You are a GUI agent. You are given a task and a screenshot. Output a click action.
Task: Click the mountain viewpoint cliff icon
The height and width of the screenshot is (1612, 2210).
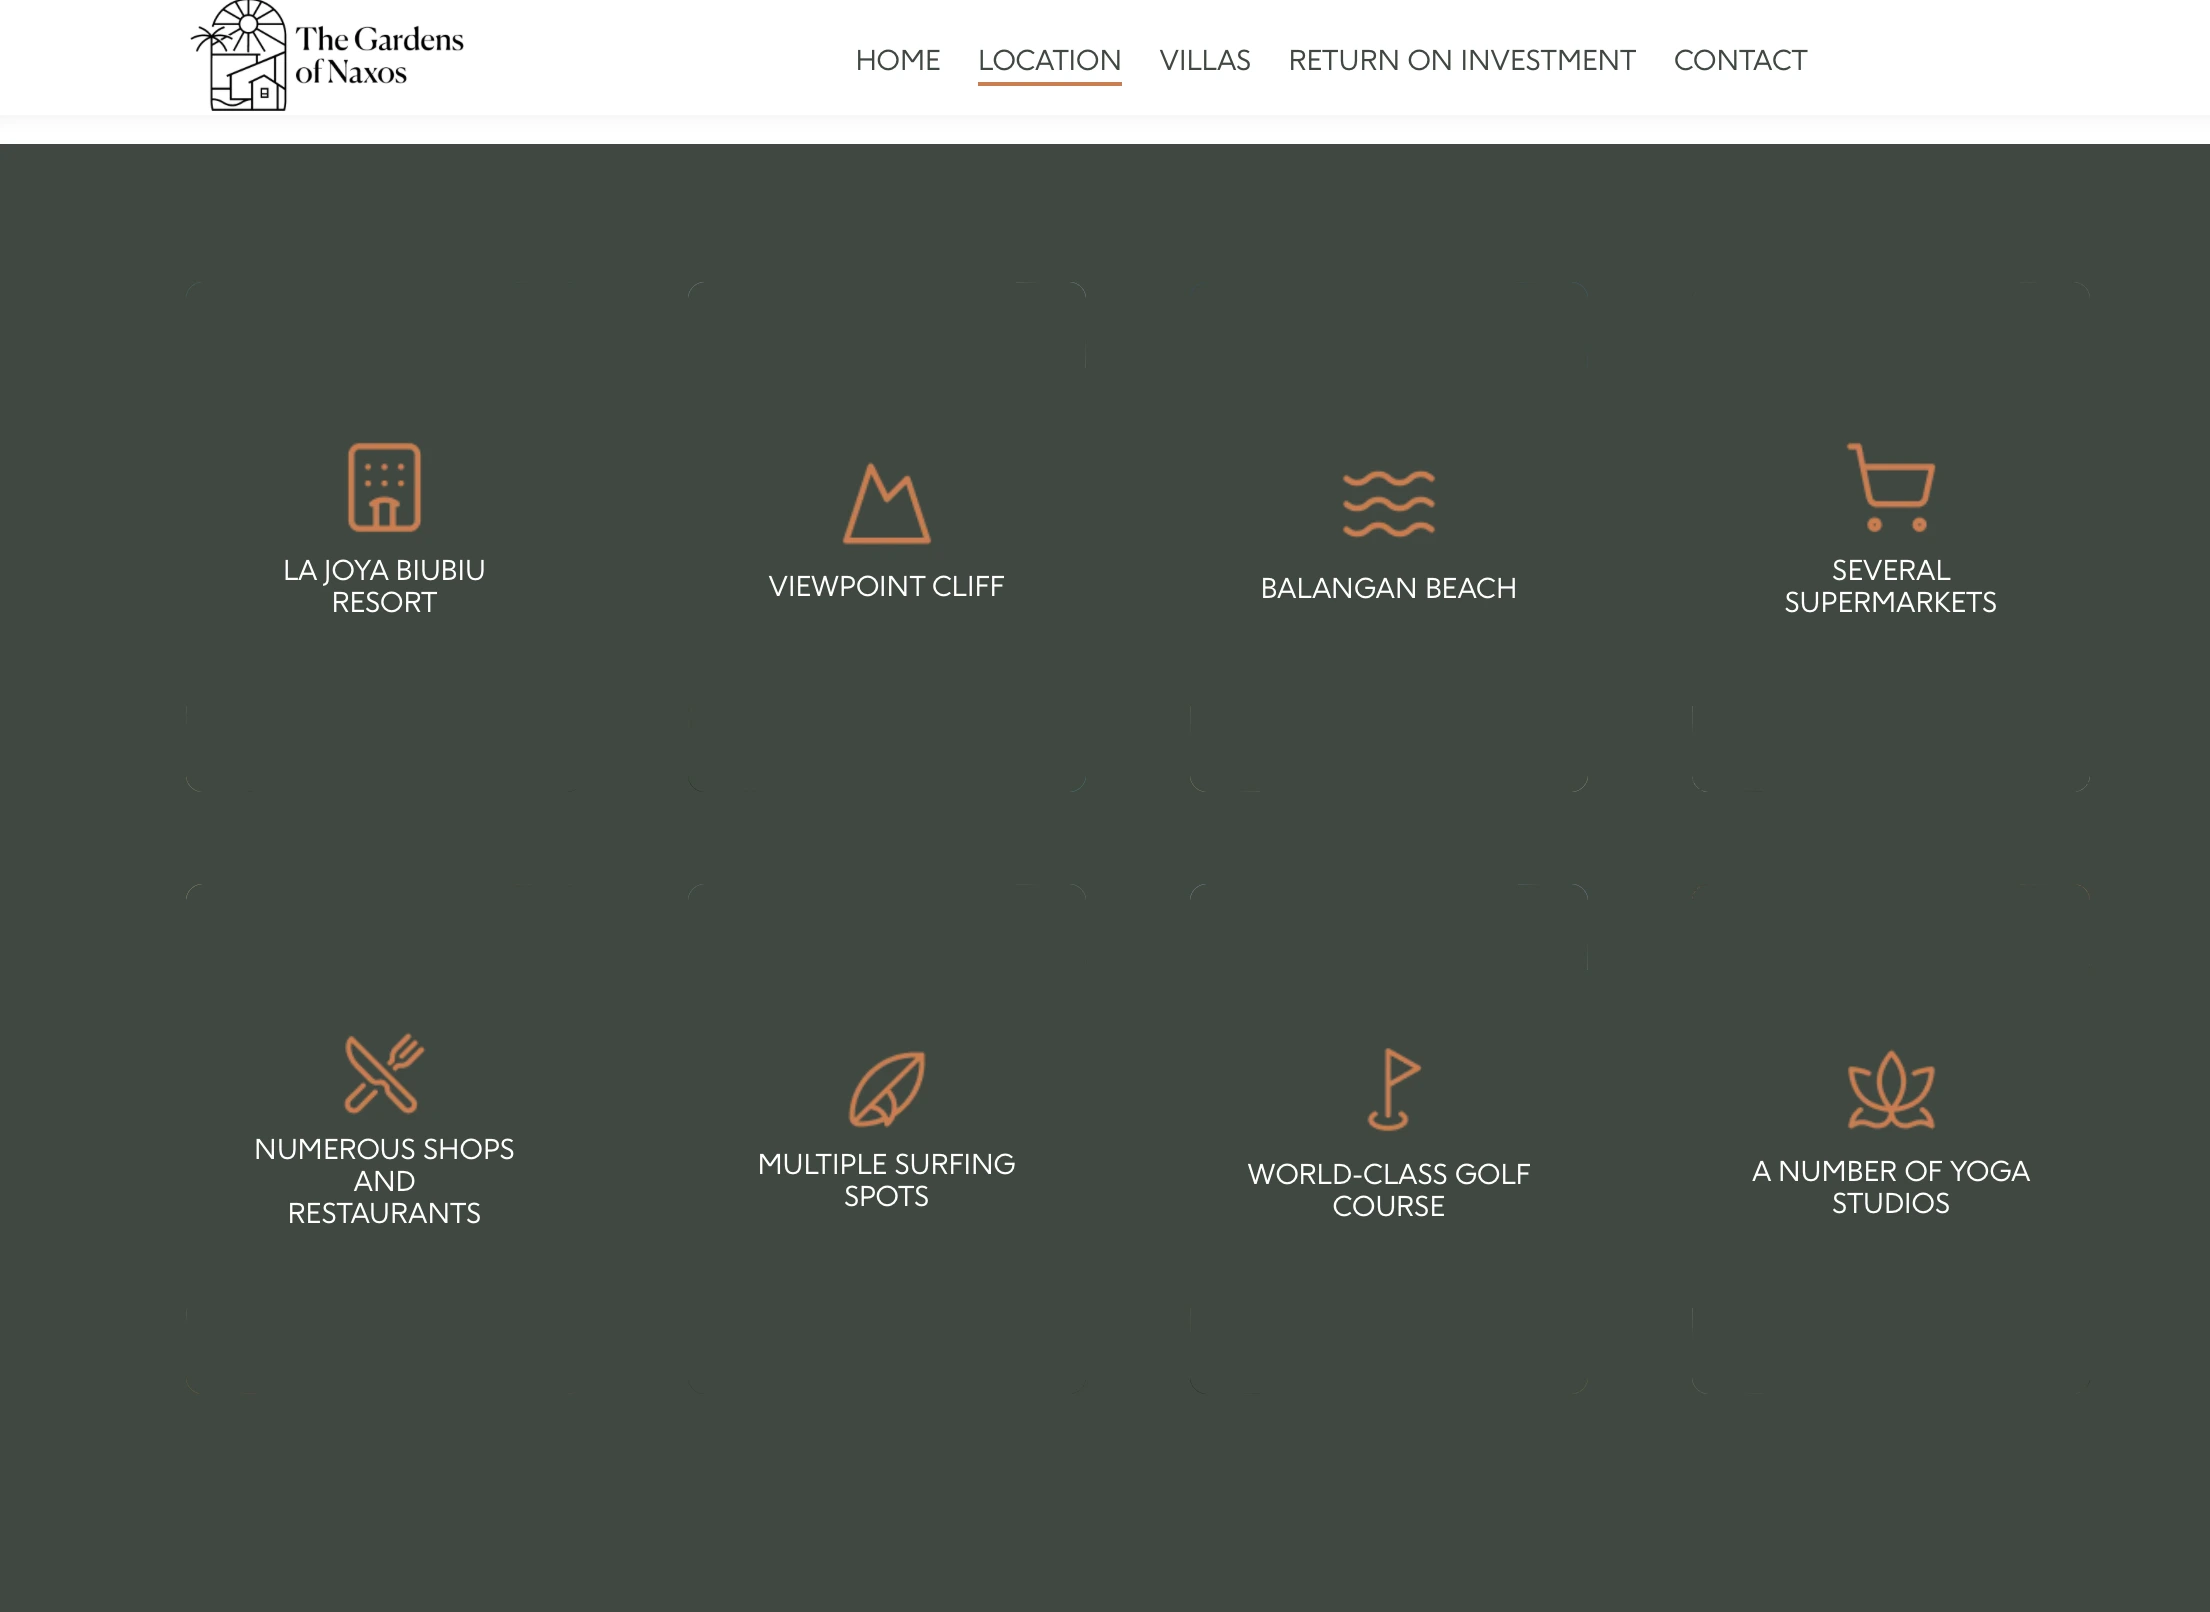pos(886,504)
